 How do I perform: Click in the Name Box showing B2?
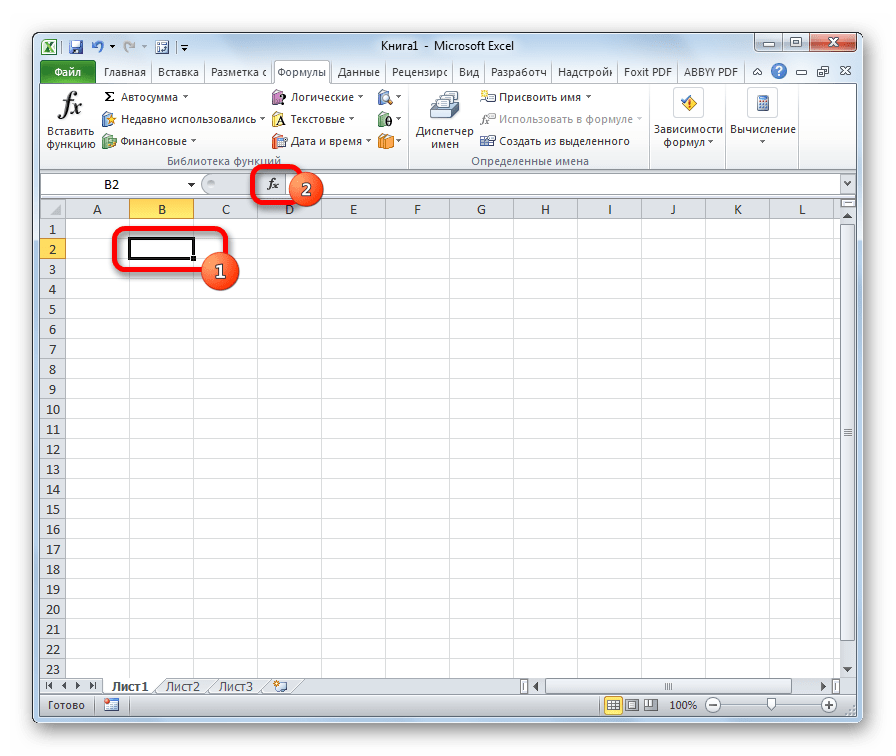tap(112, 185)
